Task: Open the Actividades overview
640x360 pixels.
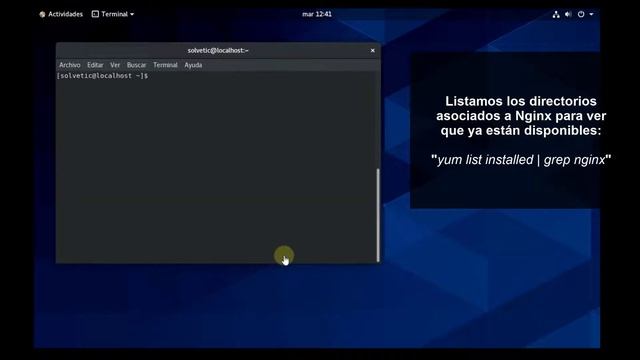Action: (x=61, y=14)
